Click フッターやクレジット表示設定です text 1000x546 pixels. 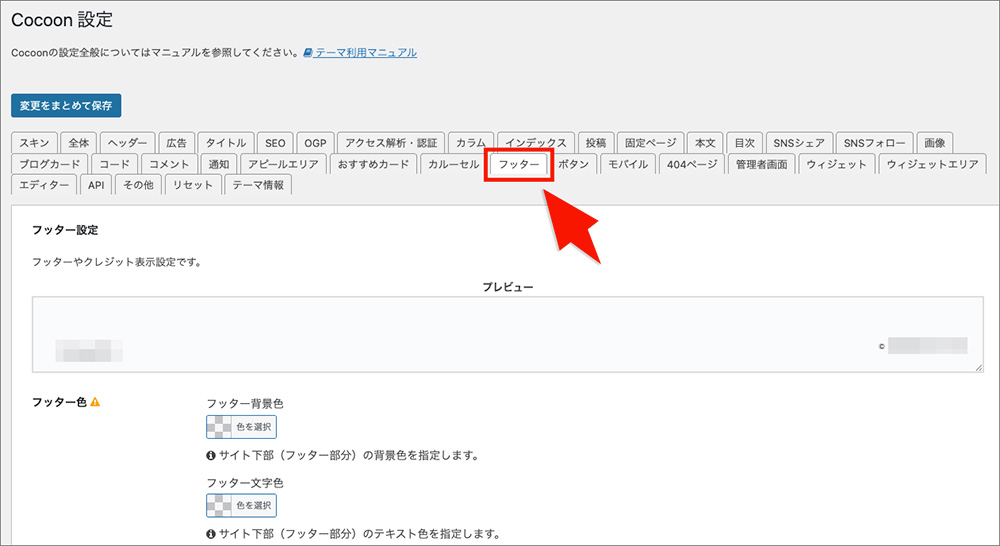tap(117, 262)
